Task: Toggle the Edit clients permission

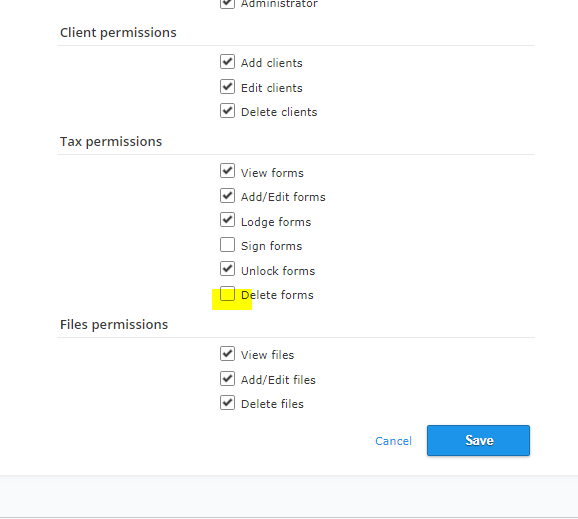Action: (x=227, y=87)
